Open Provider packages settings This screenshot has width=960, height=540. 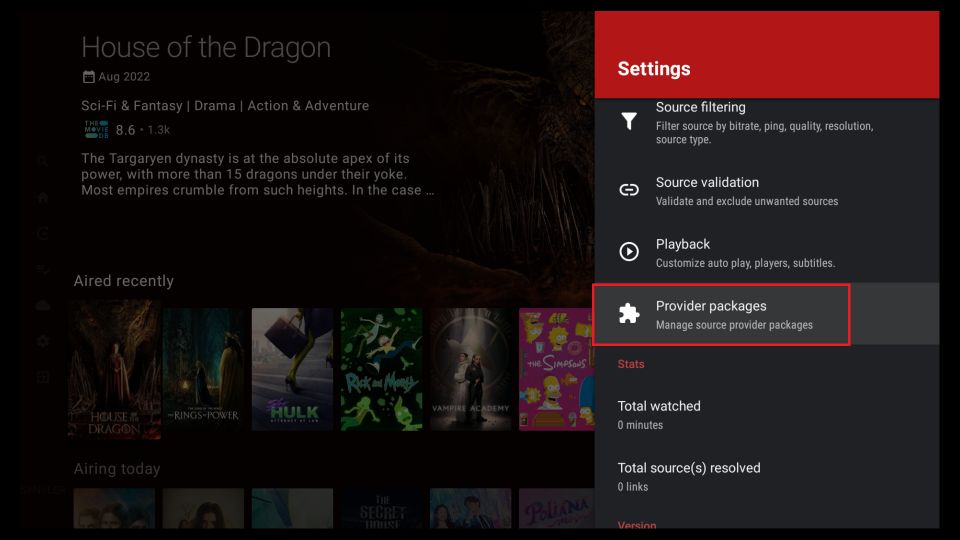point(767,314)
